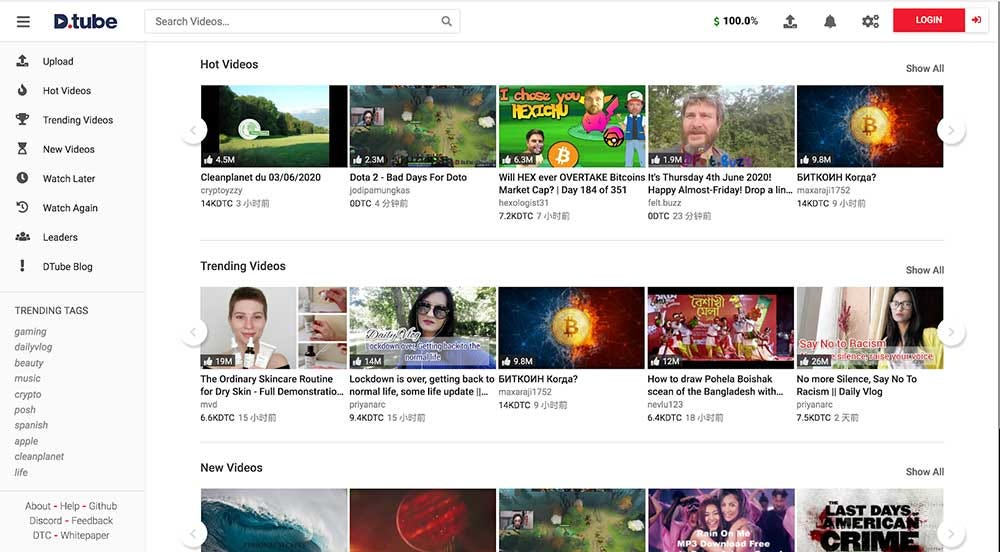Show all Hot Videos

[x=925, y=68]
